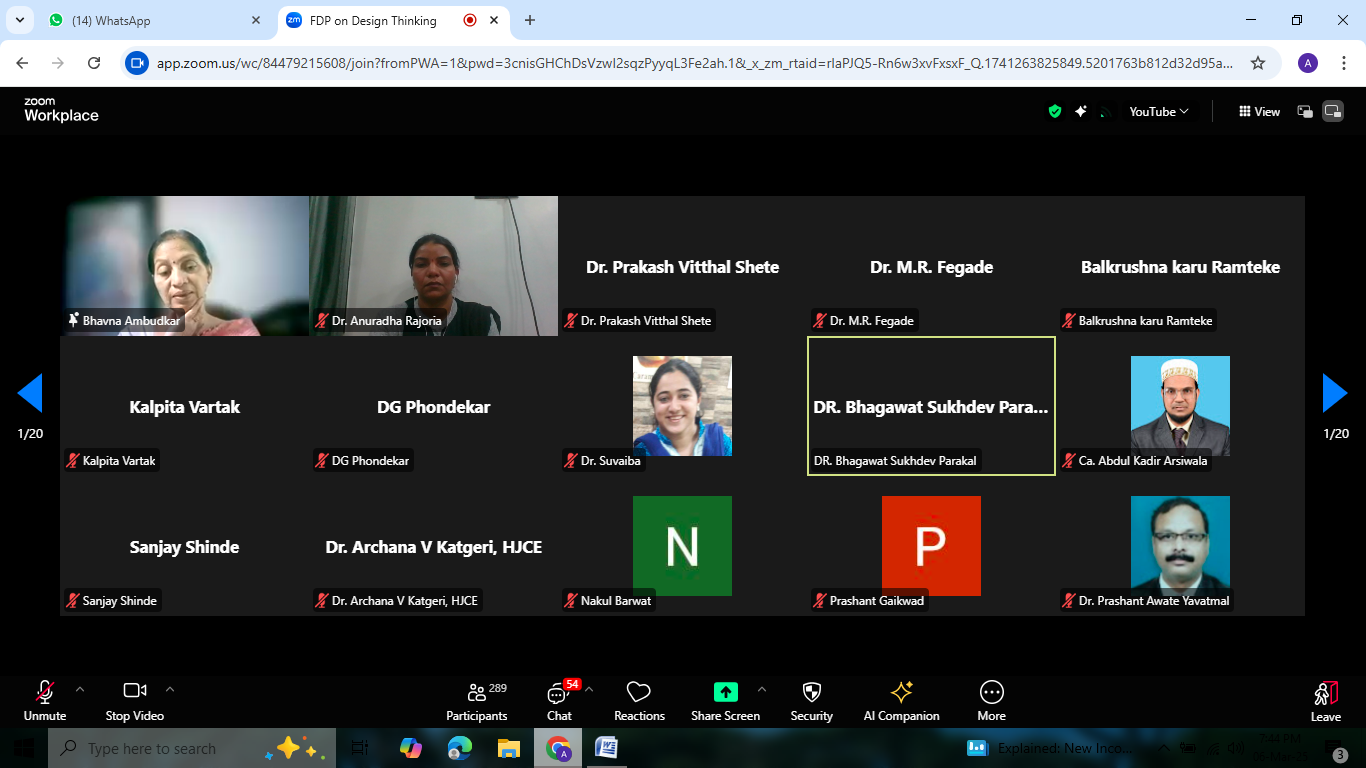Switch to the WhatsApp browser tab

pyautogui.click(x=140, y=20)
